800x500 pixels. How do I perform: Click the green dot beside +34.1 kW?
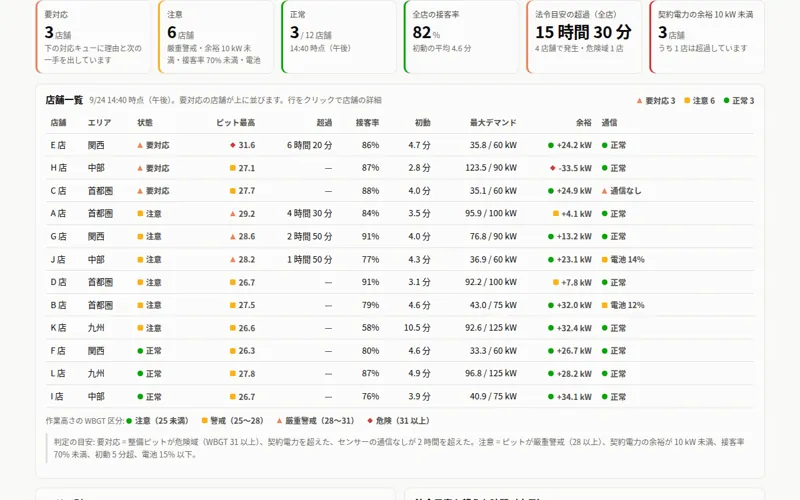[x=551, y=396]
